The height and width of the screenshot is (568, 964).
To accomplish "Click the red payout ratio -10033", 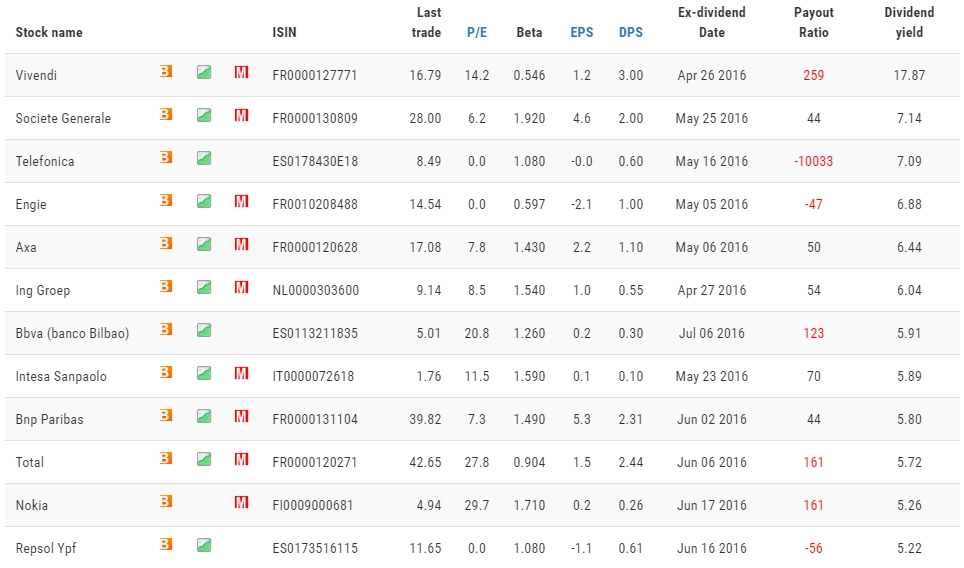I will pyautogui.click(x=813, y=162).
